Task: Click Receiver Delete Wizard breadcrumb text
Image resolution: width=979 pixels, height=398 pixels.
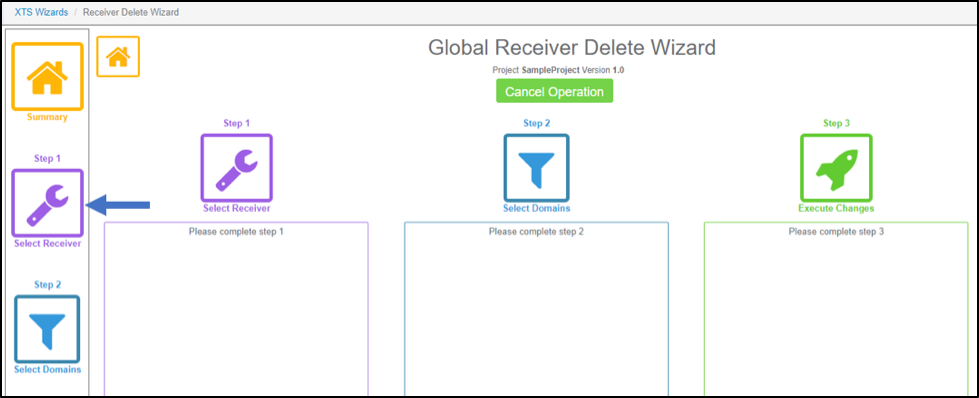Action: click(131, 12)
